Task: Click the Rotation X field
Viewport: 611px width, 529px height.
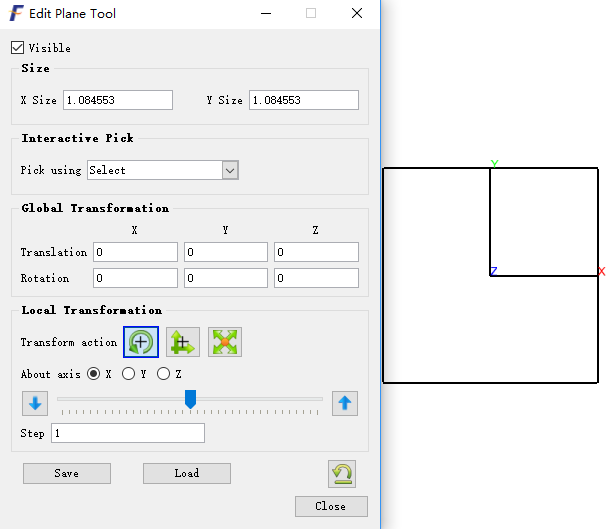Action: pyautogui.click(x=135, y=278)
